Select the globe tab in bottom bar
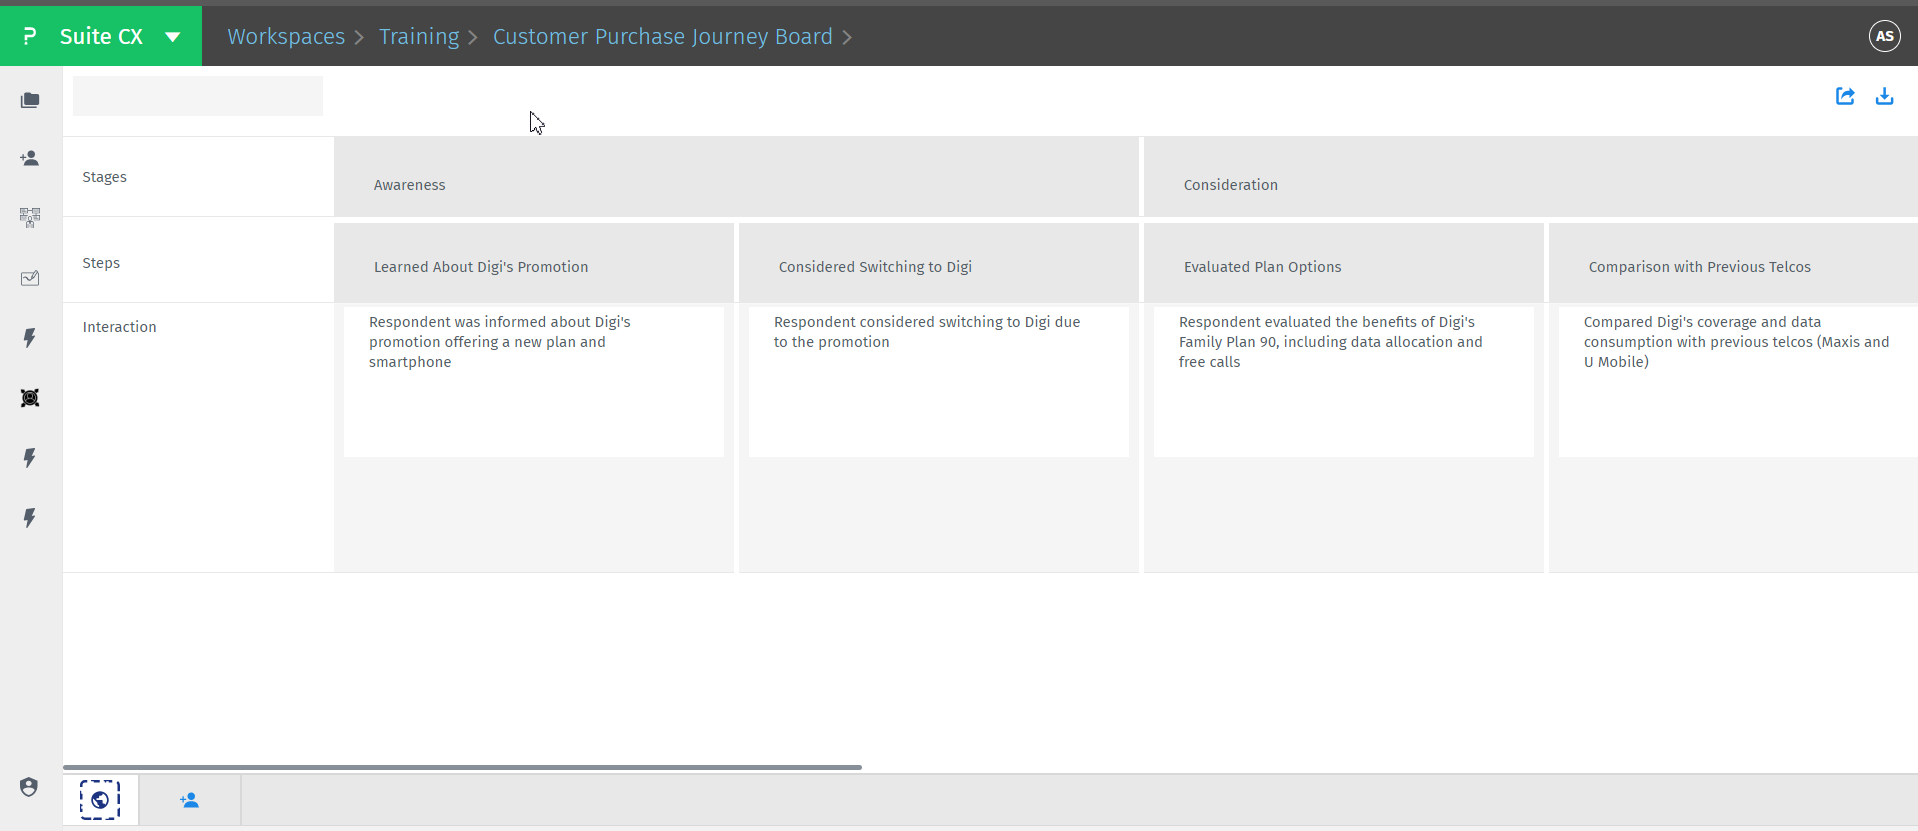This screenshot has width=1918, height=831. coord(100,800)
